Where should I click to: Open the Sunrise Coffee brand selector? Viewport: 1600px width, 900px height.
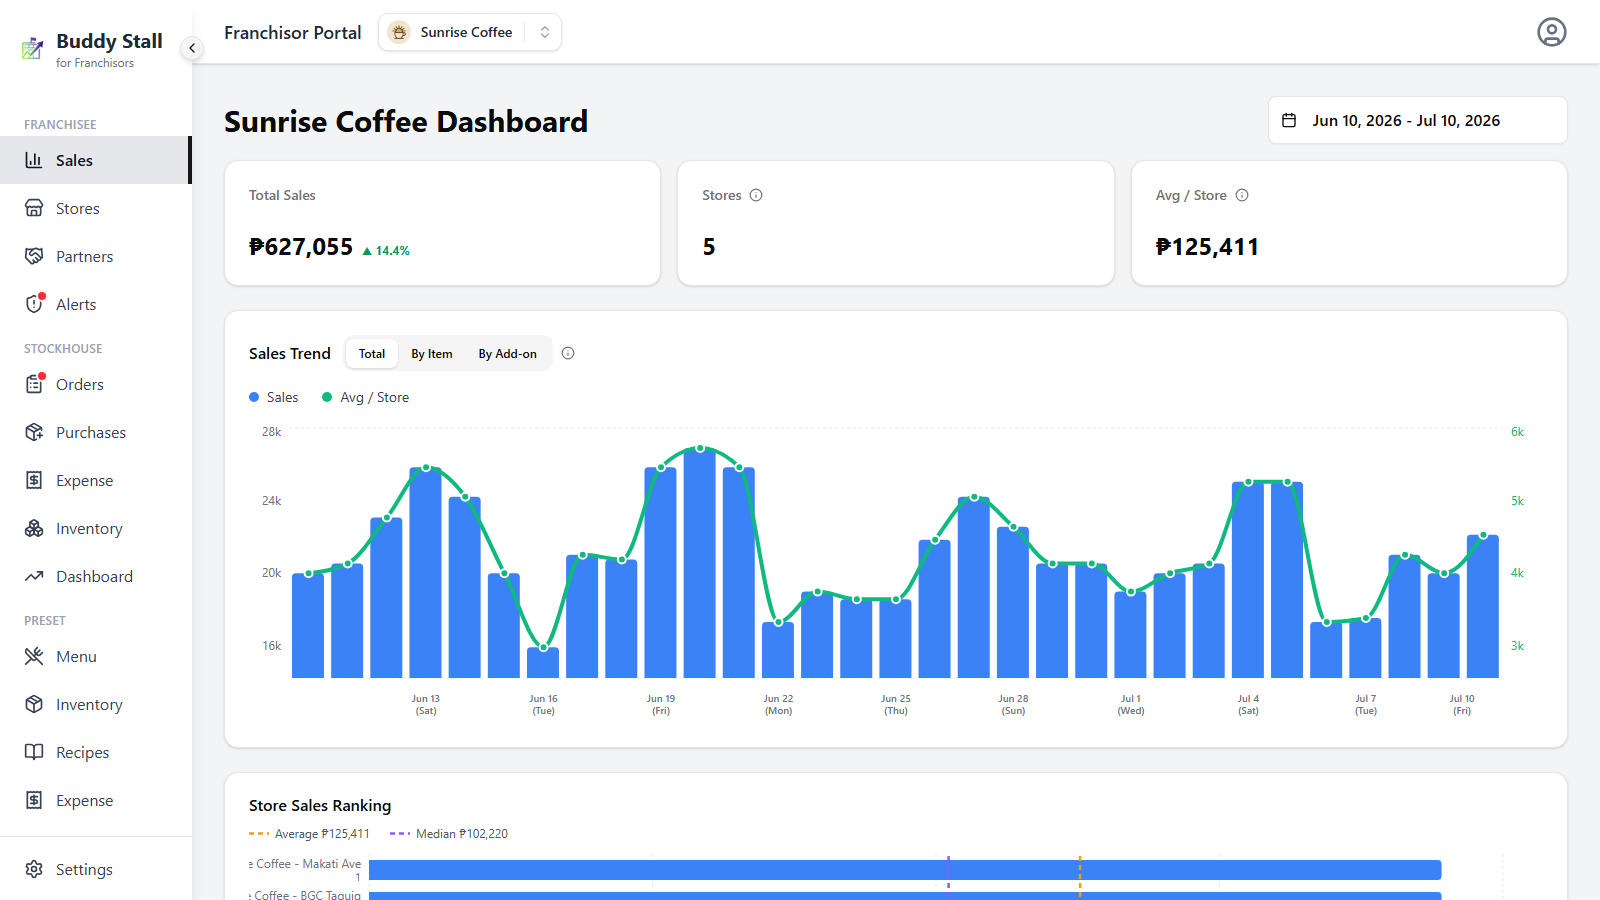click(470, 32)
